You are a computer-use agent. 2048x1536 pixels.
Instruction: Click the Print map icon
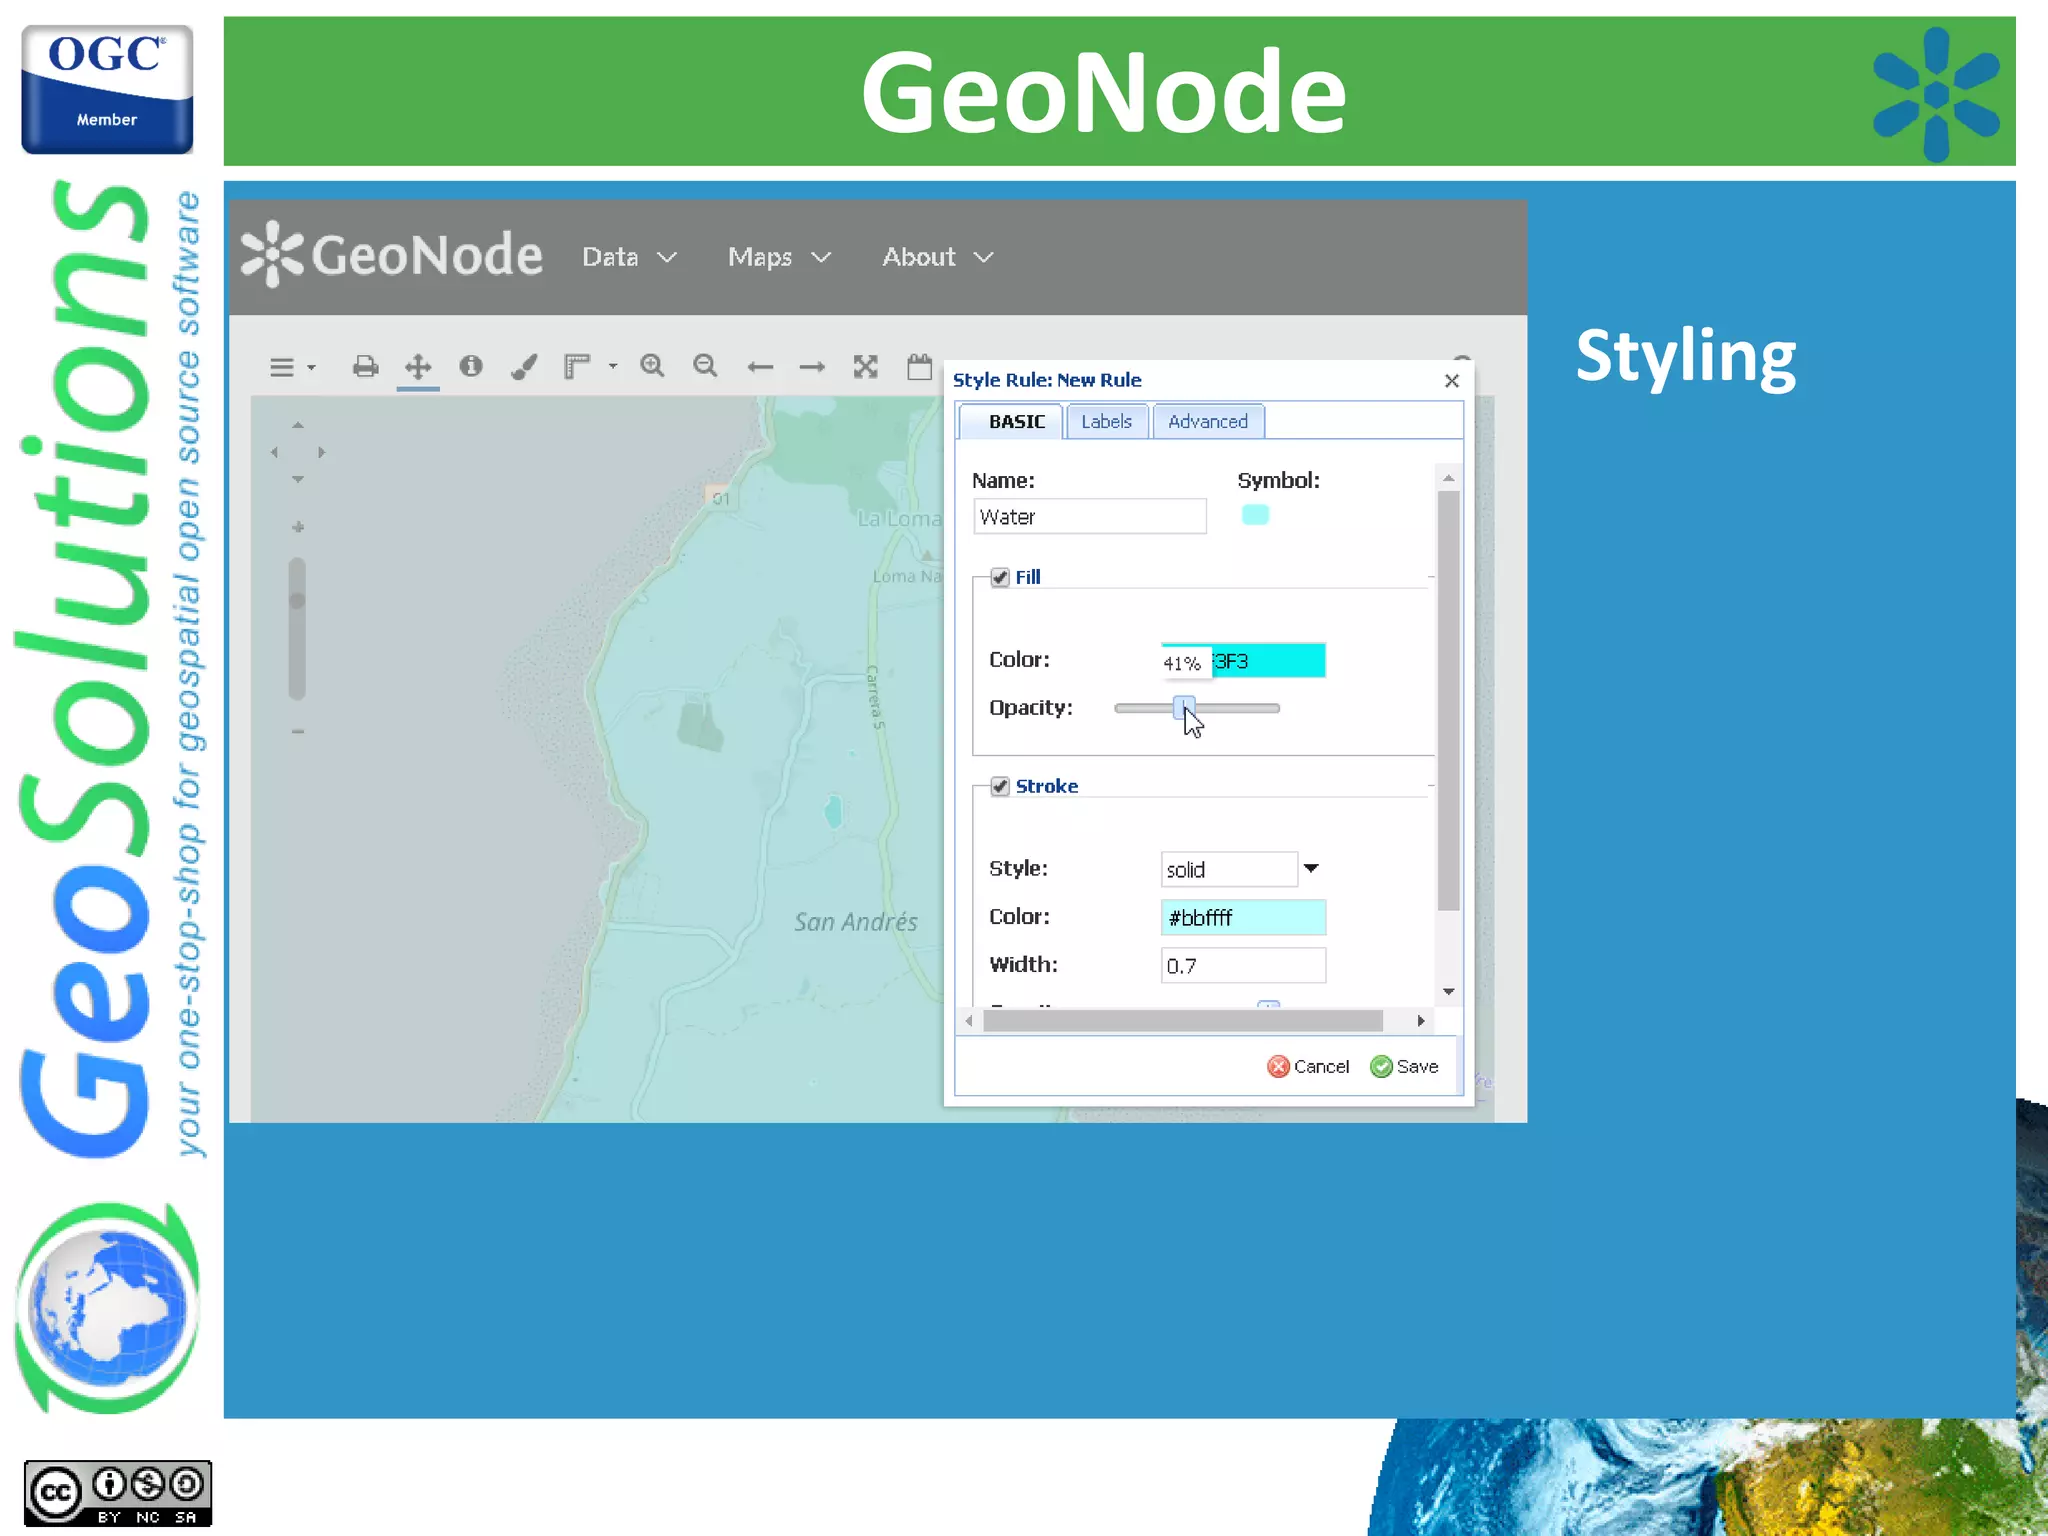365,366
